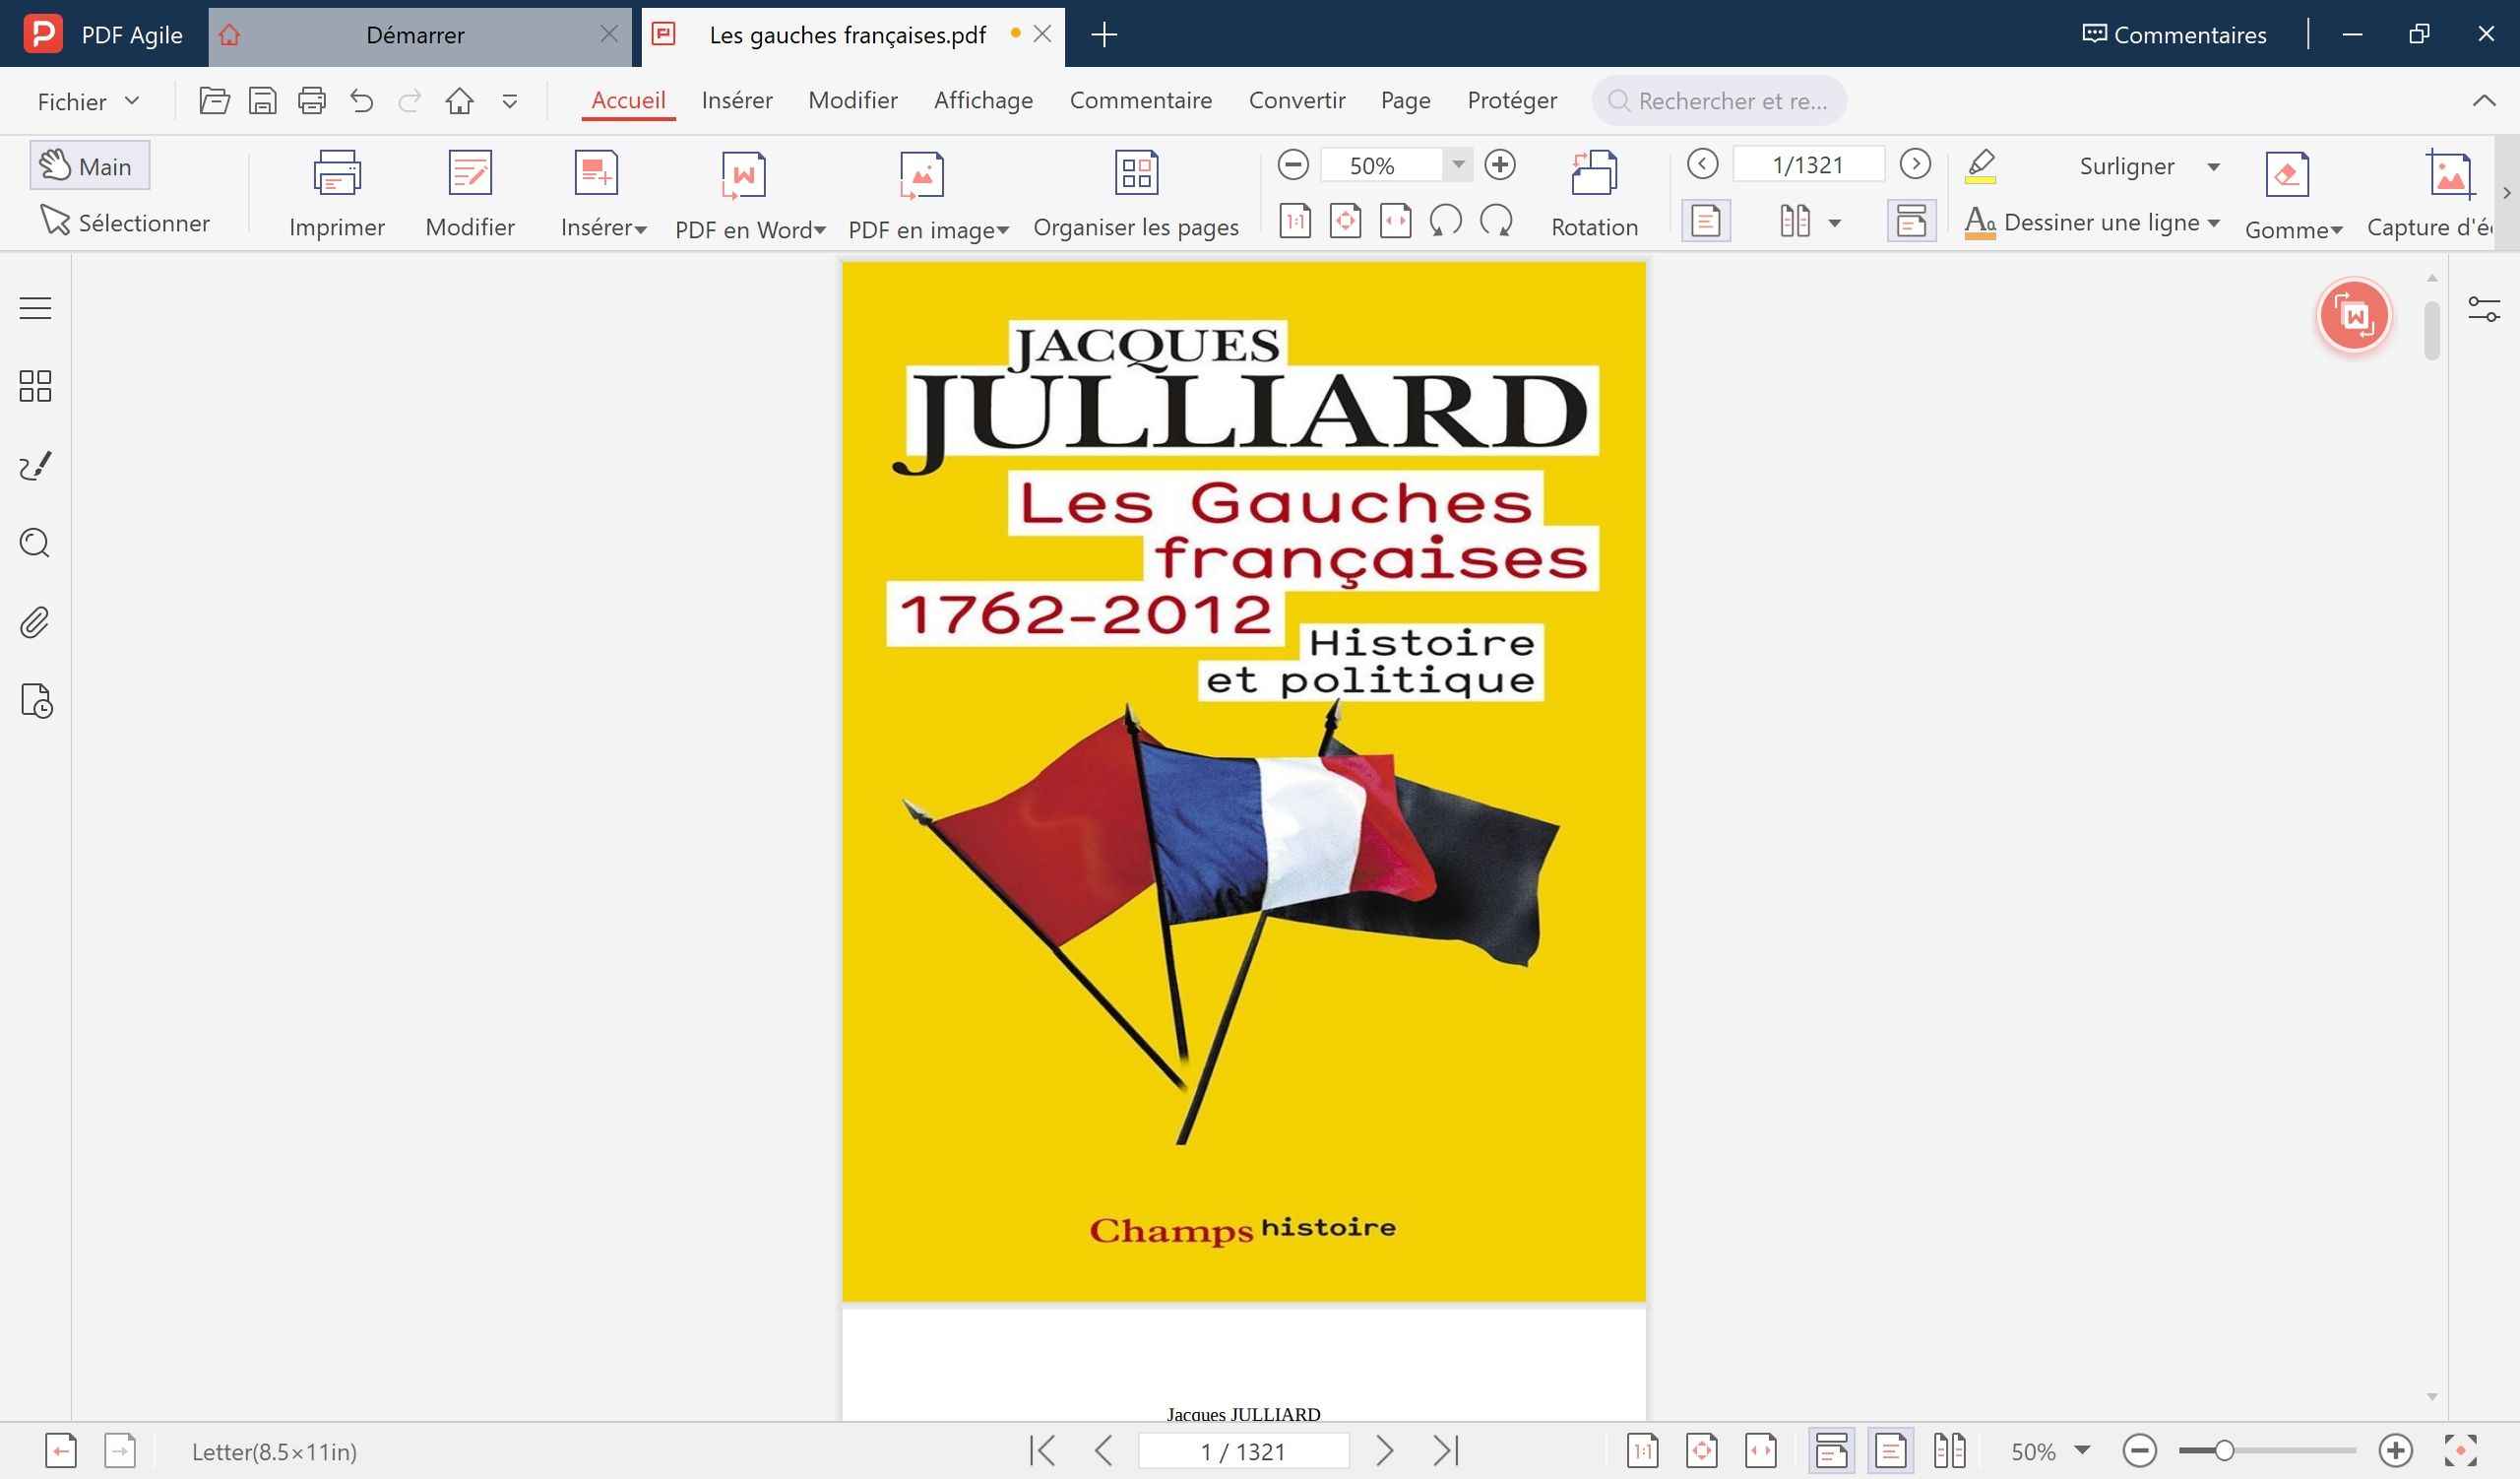The height and width of the screenshot is (1479, 2520).
Task: Toggle continuous scrolling in ribbon
Action: [x=1911, y=221]
